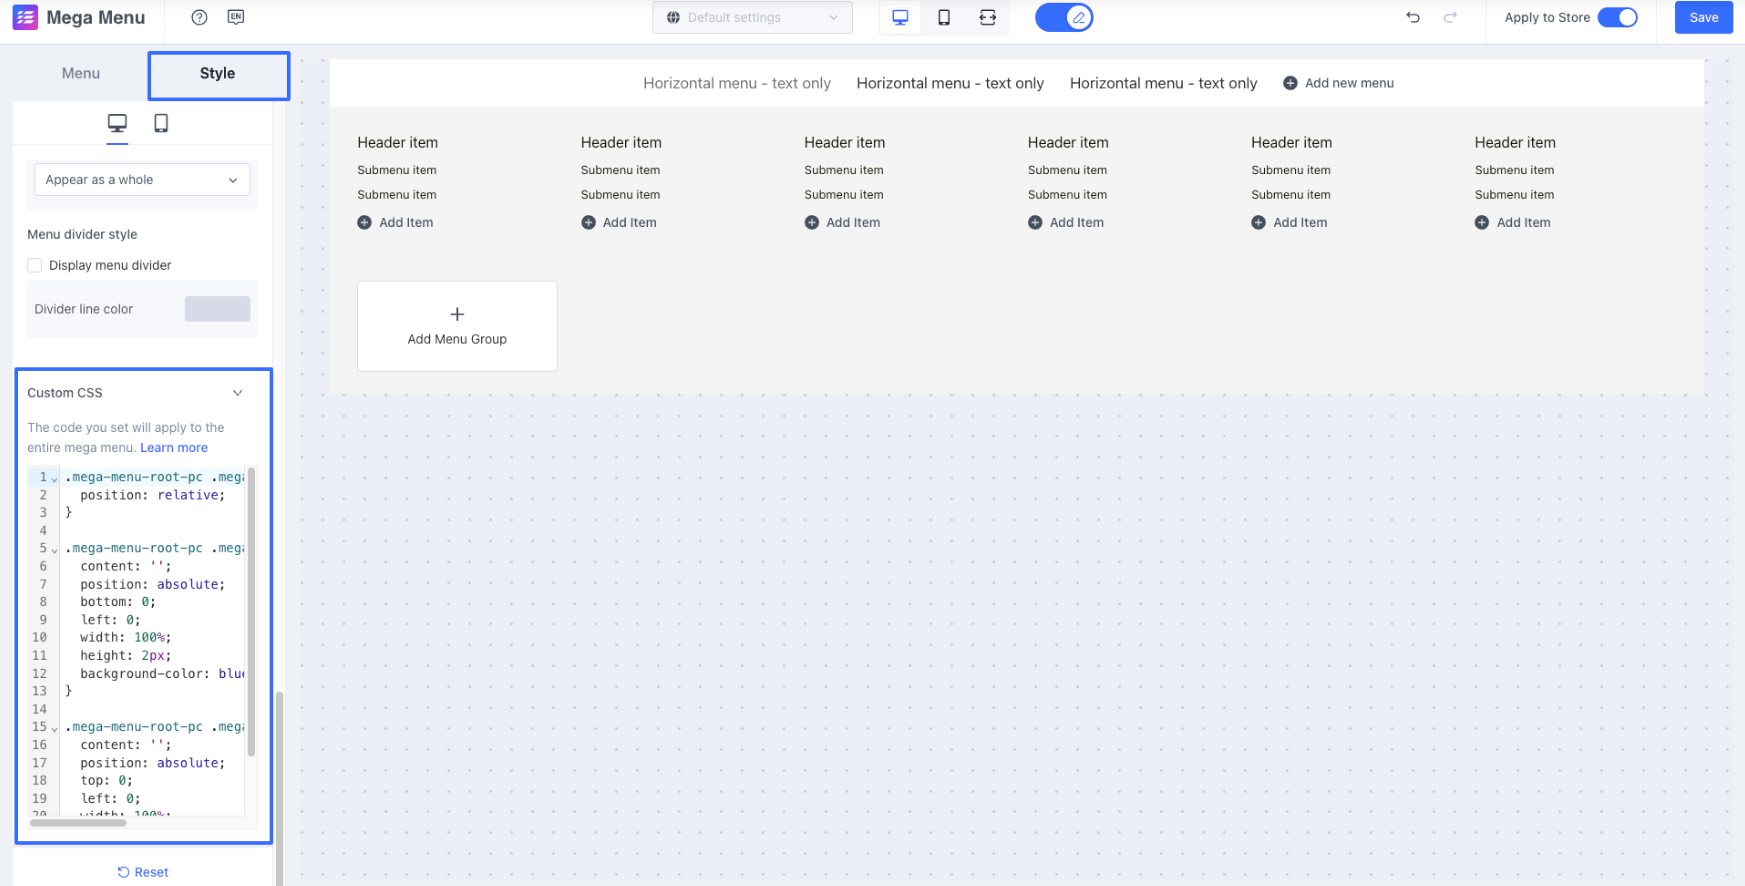Fold CSS code block at line 15

pyautogui.click(x=54, y=728)
